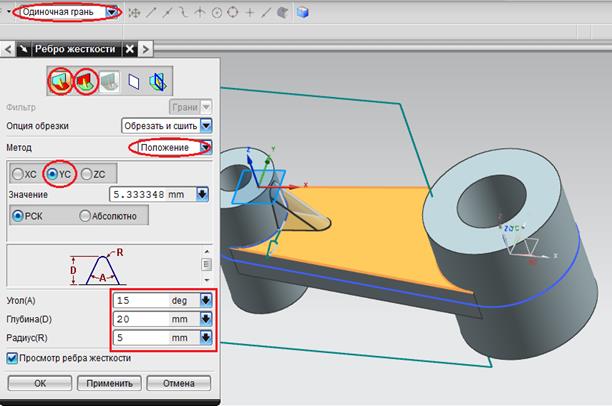Select the XC radio button

click(18, 174)
